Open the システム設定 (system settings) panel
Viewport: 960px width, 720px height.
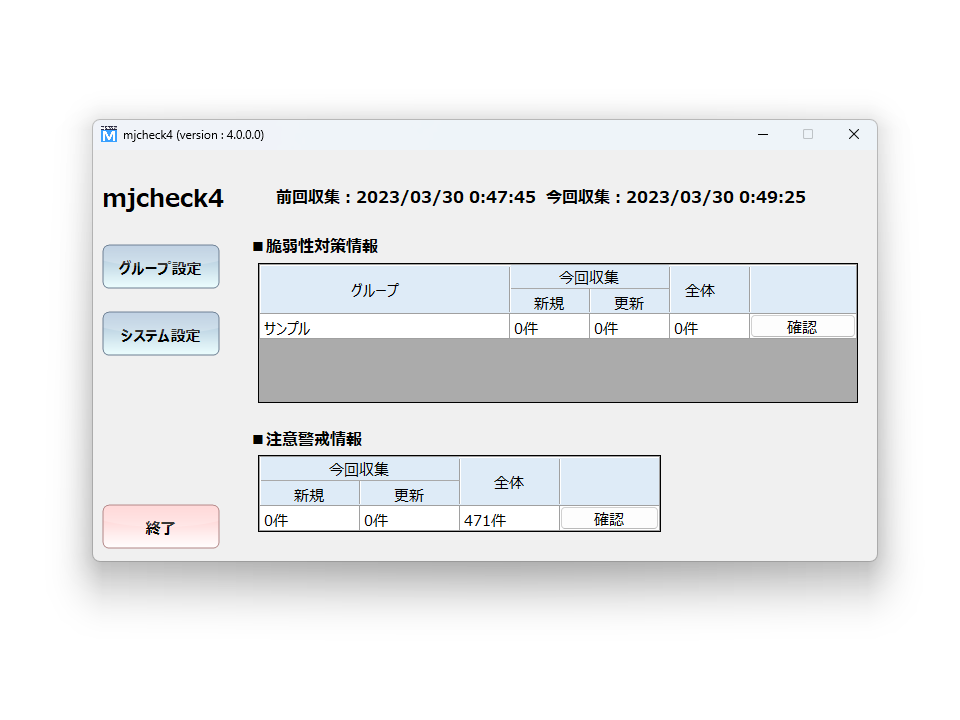pyautogui.click(x=160, y=333)
